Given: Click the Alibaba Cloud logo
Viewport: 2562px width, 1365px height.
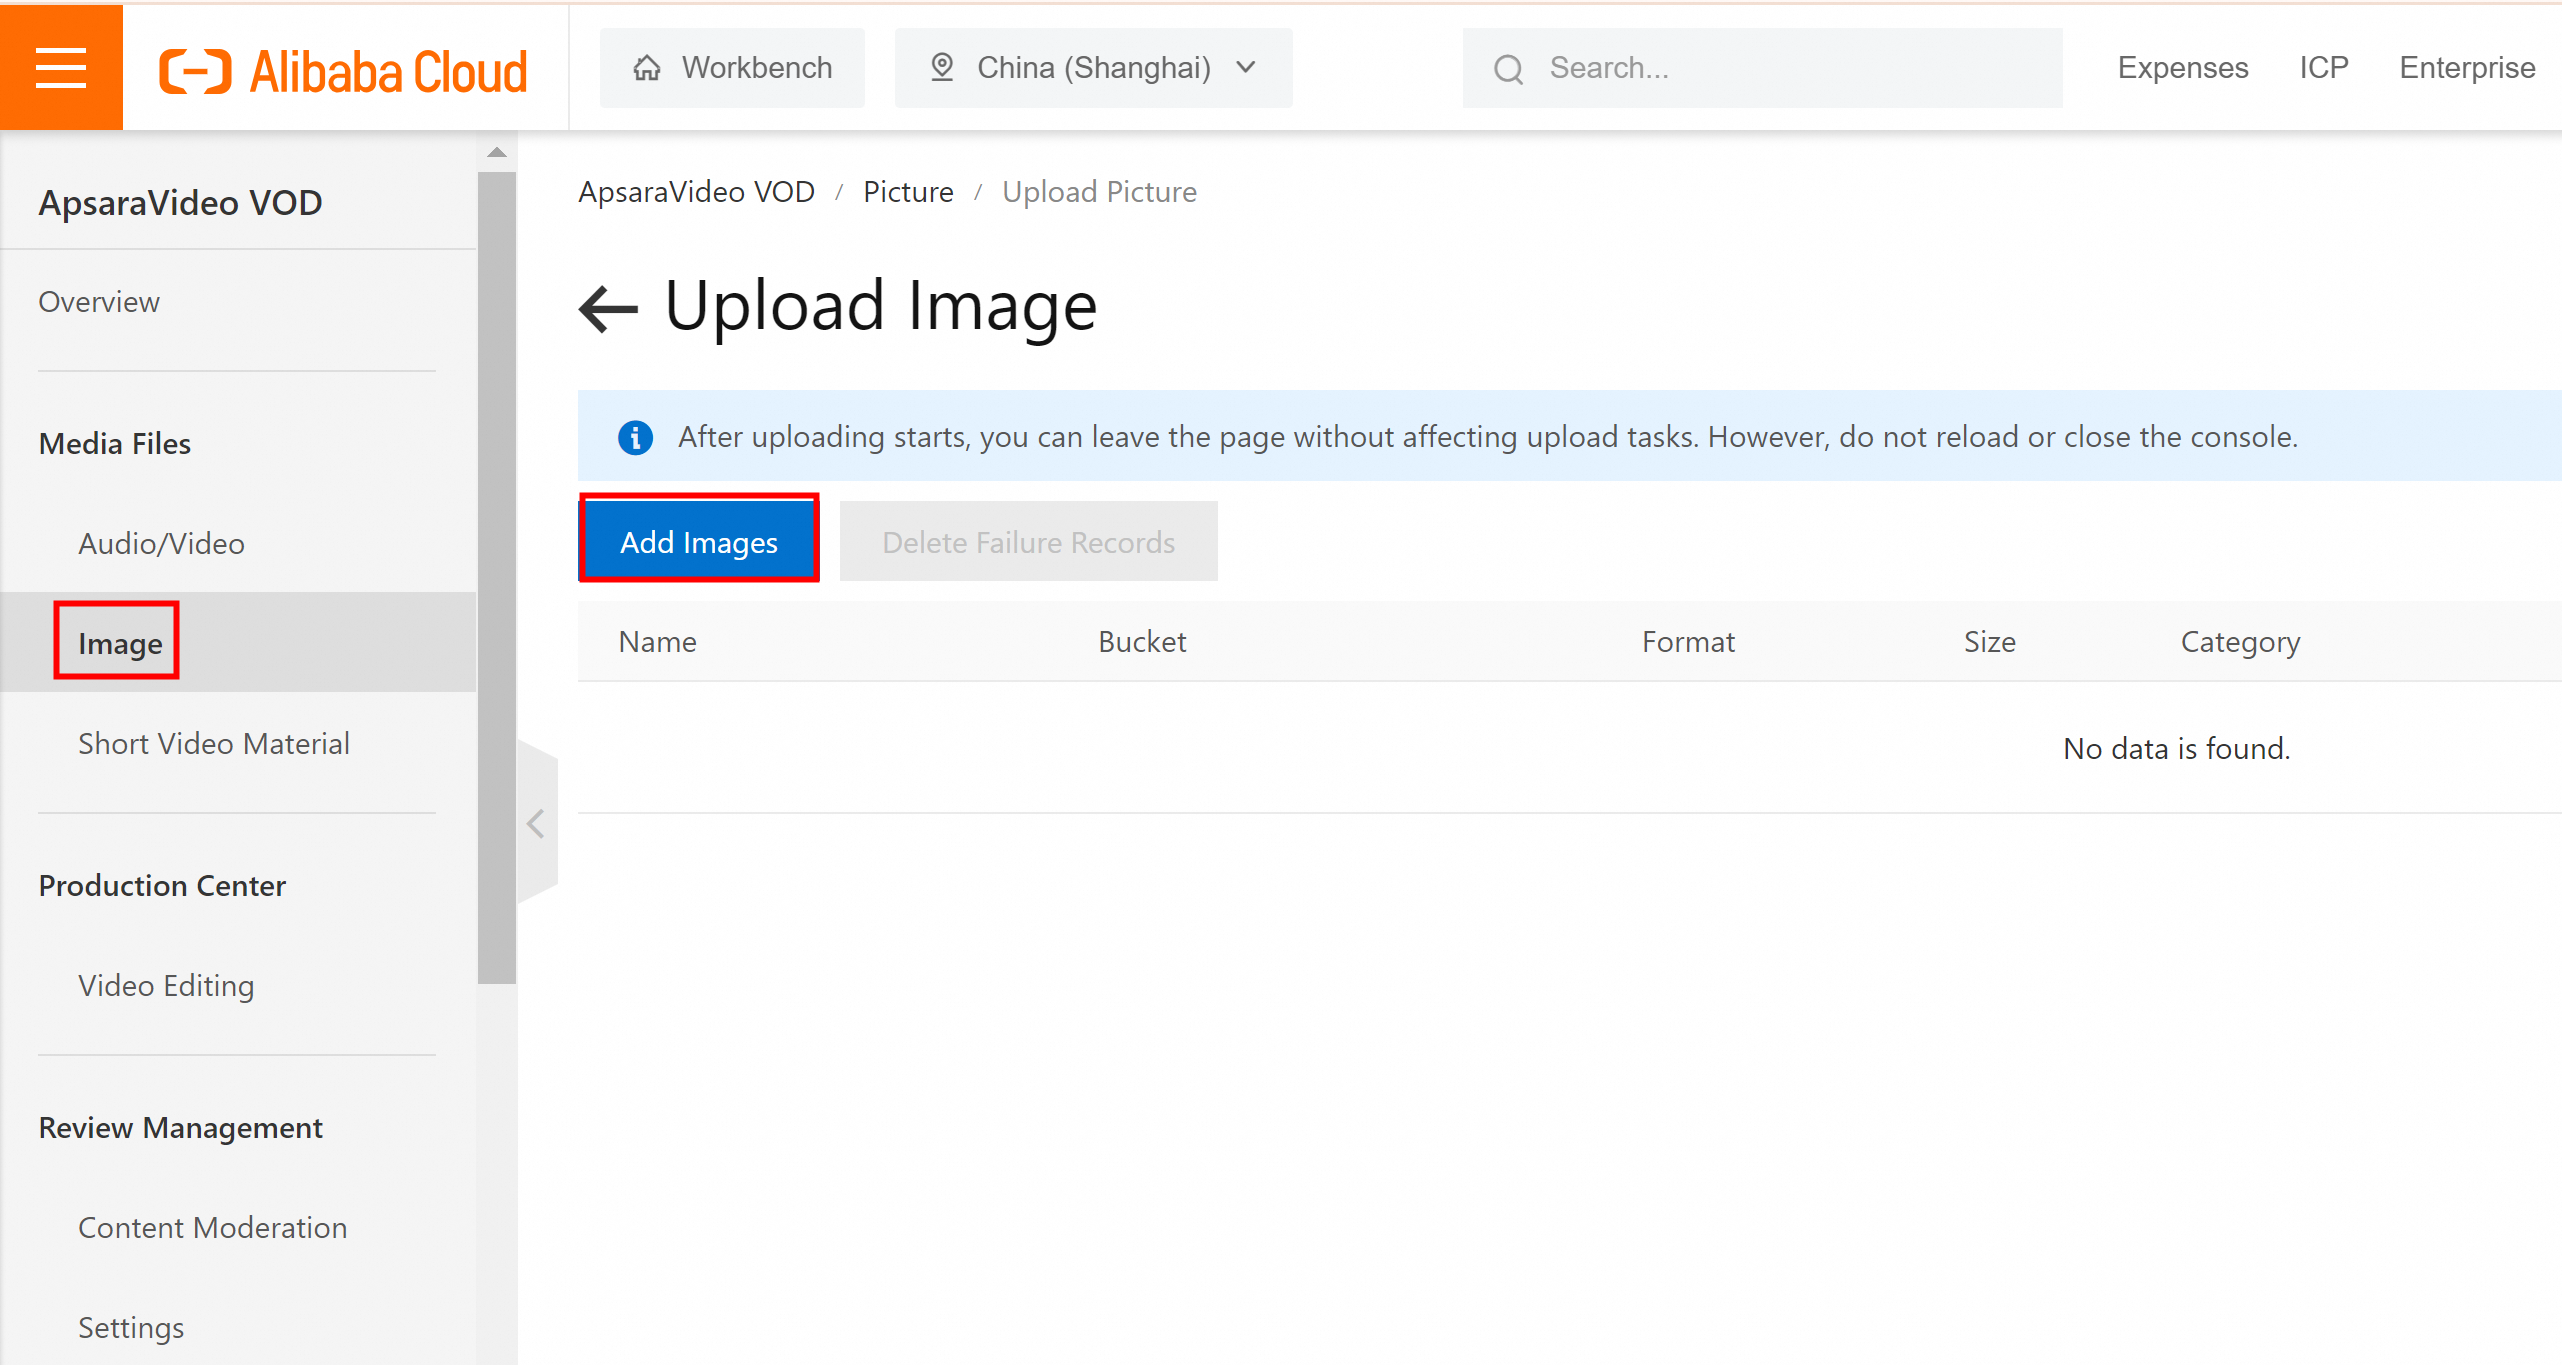Looking at the screenshot, I should click(343, 71).
